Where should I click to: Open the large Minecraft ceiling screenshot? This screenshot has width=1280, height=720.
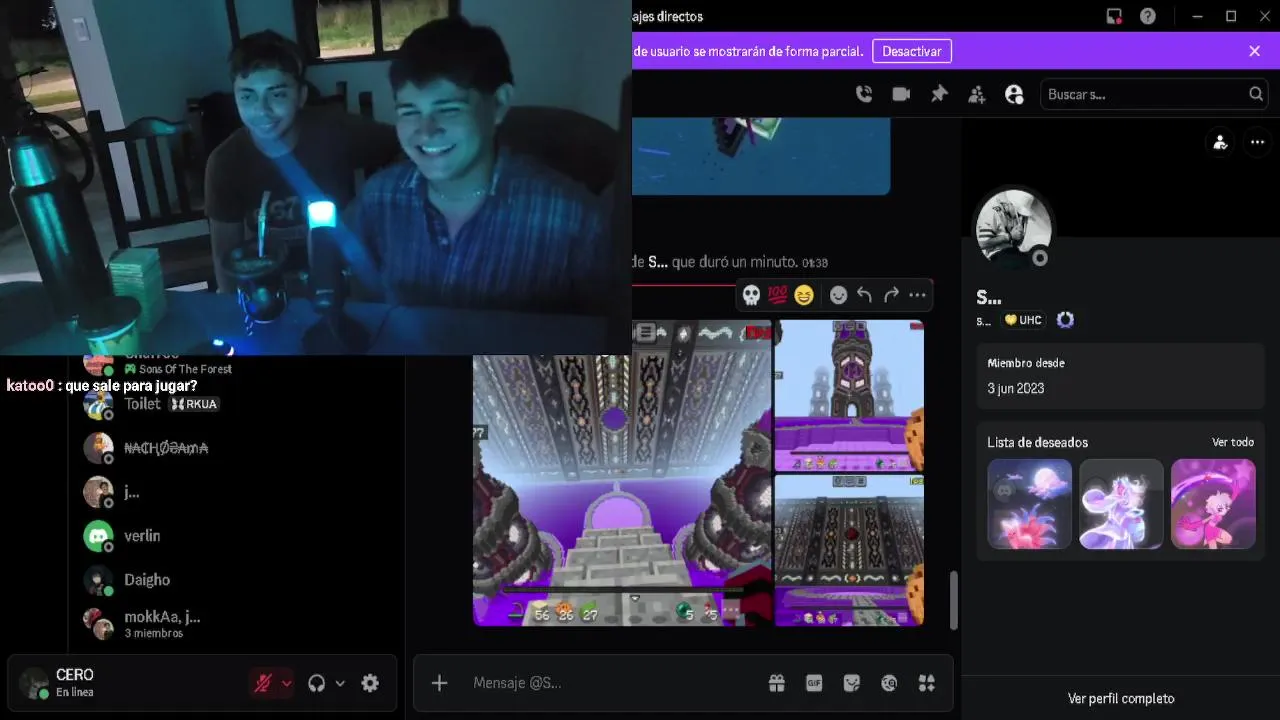point(622,473)
